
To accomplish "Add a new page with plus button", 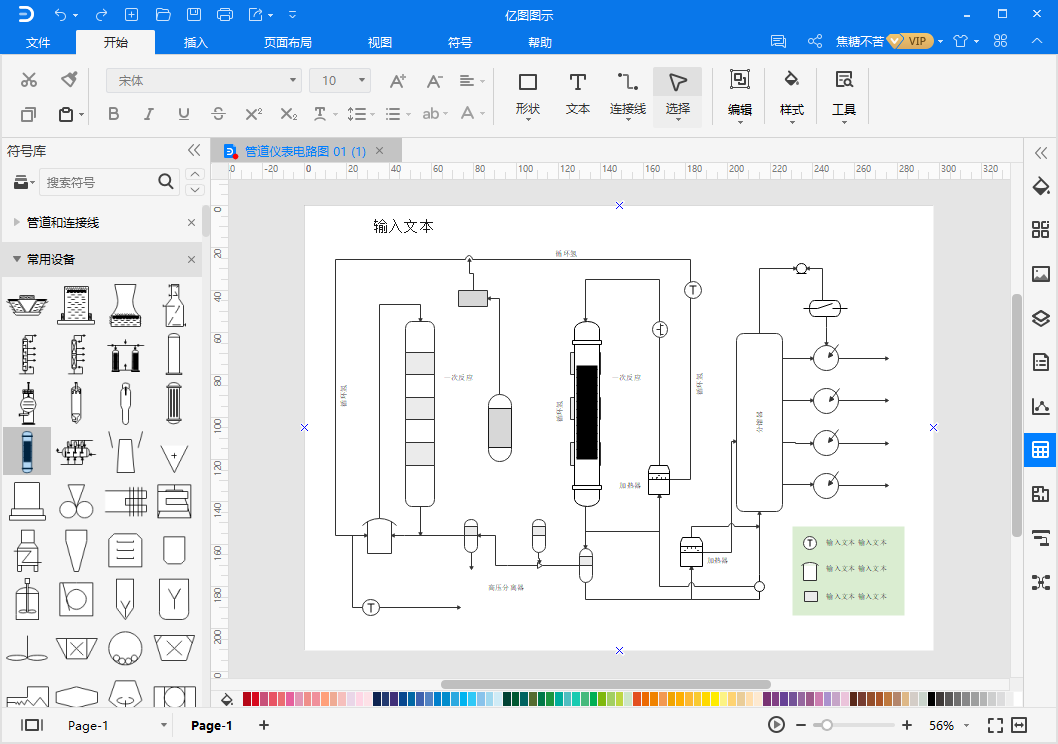I will (x=264, y=725).
